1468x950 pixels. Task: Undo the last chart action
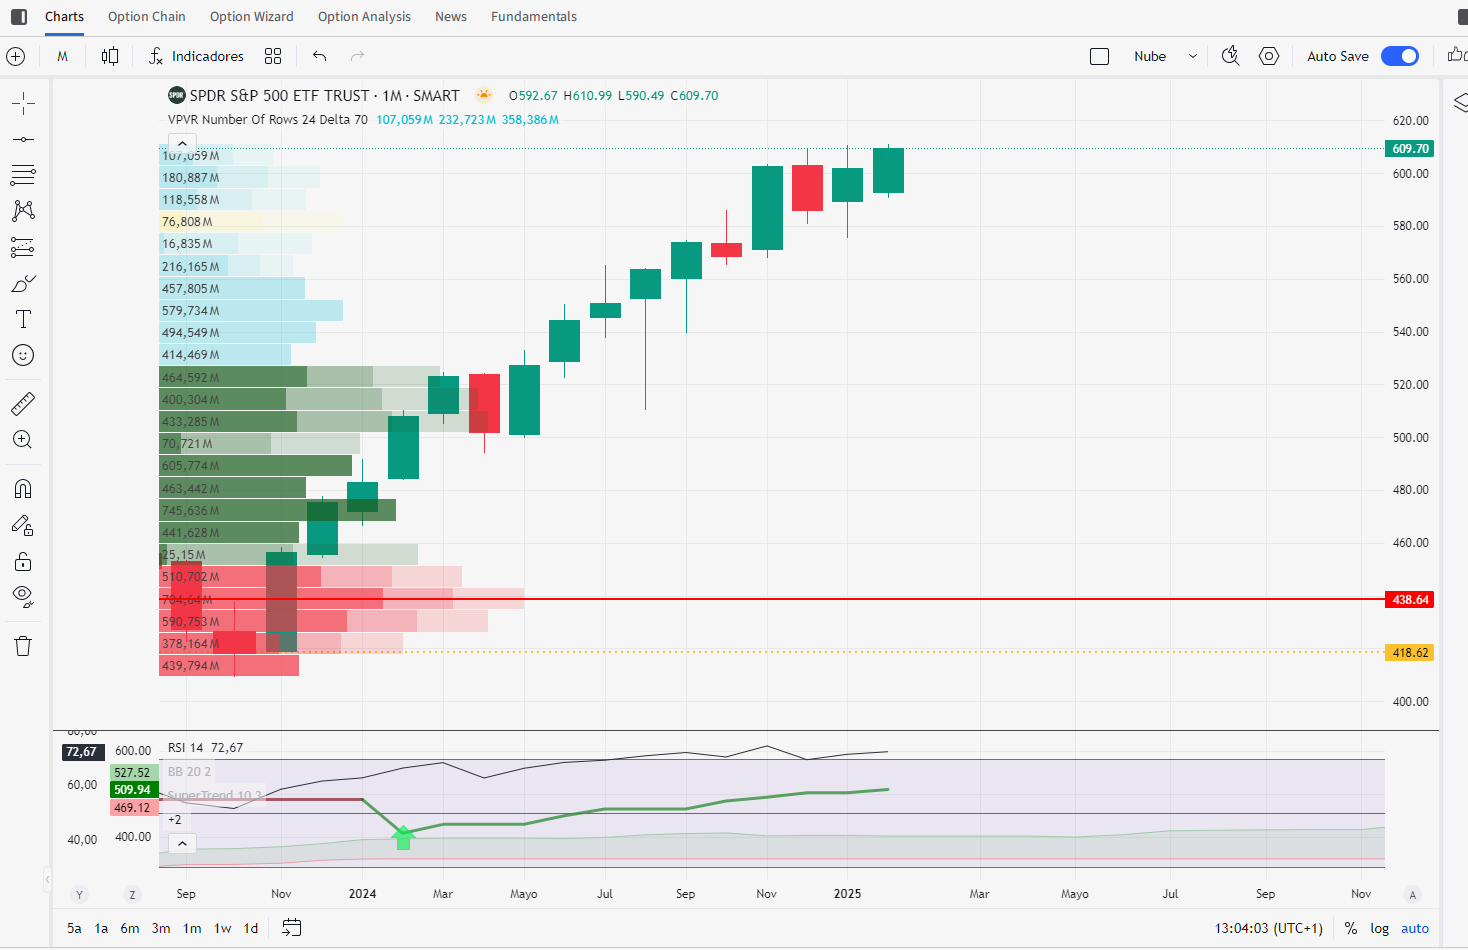(320, 56)
